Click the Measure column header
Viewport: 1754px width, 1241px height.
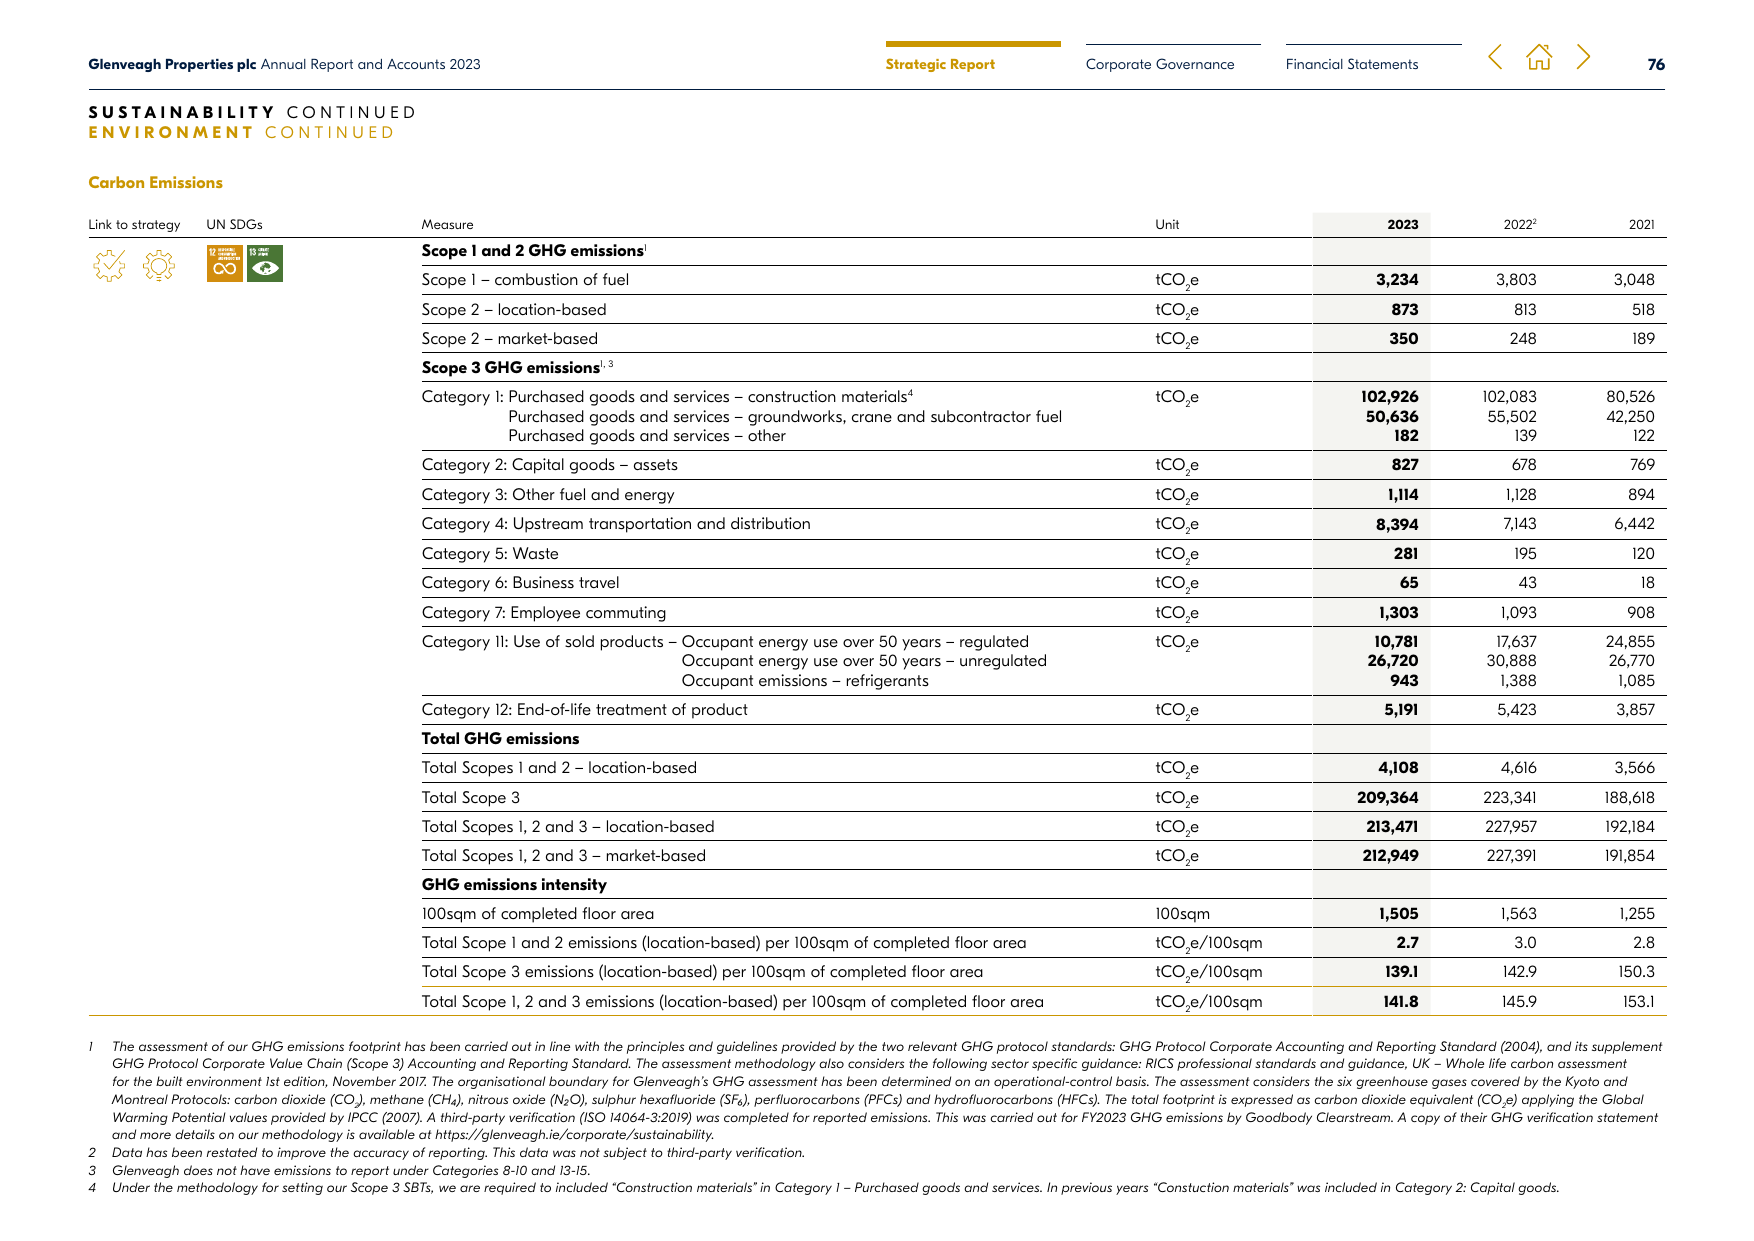coord(447,224)
